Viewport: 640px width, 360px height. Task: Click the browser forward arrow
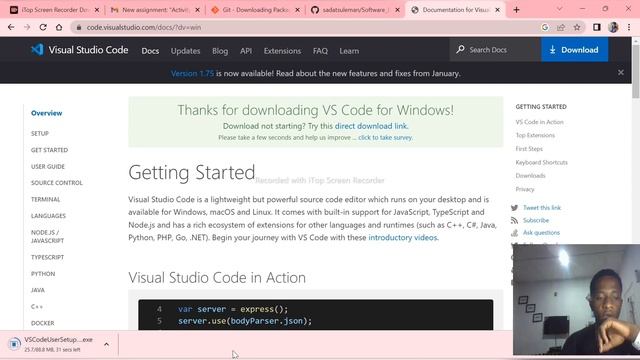(x=27, y=27)
